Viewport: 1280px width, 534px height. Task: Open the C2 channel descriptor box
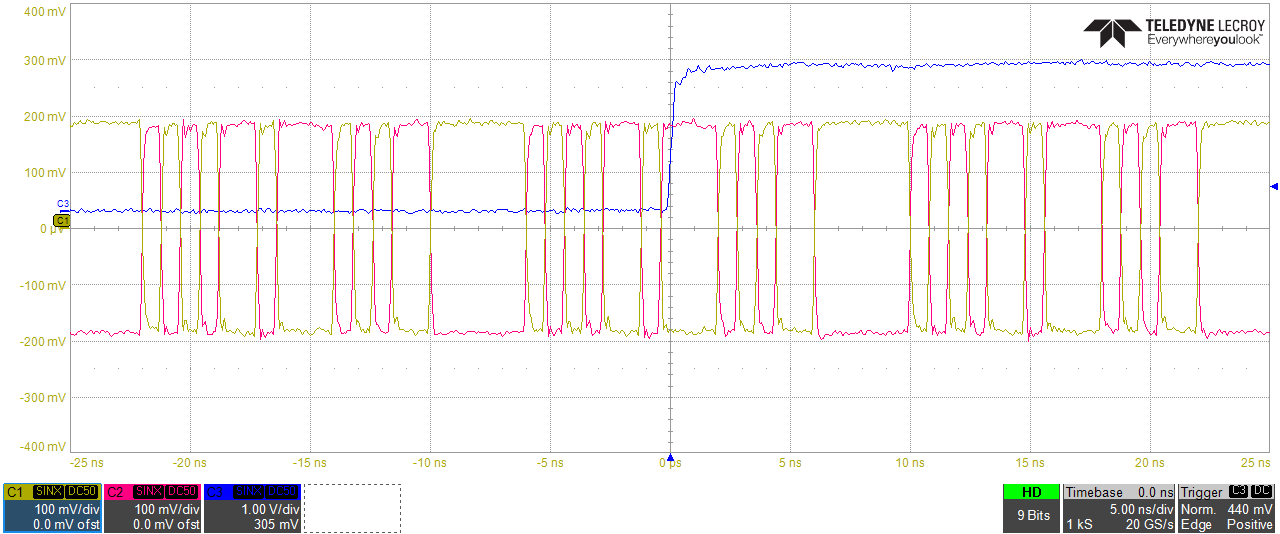(x=152, y=508)
